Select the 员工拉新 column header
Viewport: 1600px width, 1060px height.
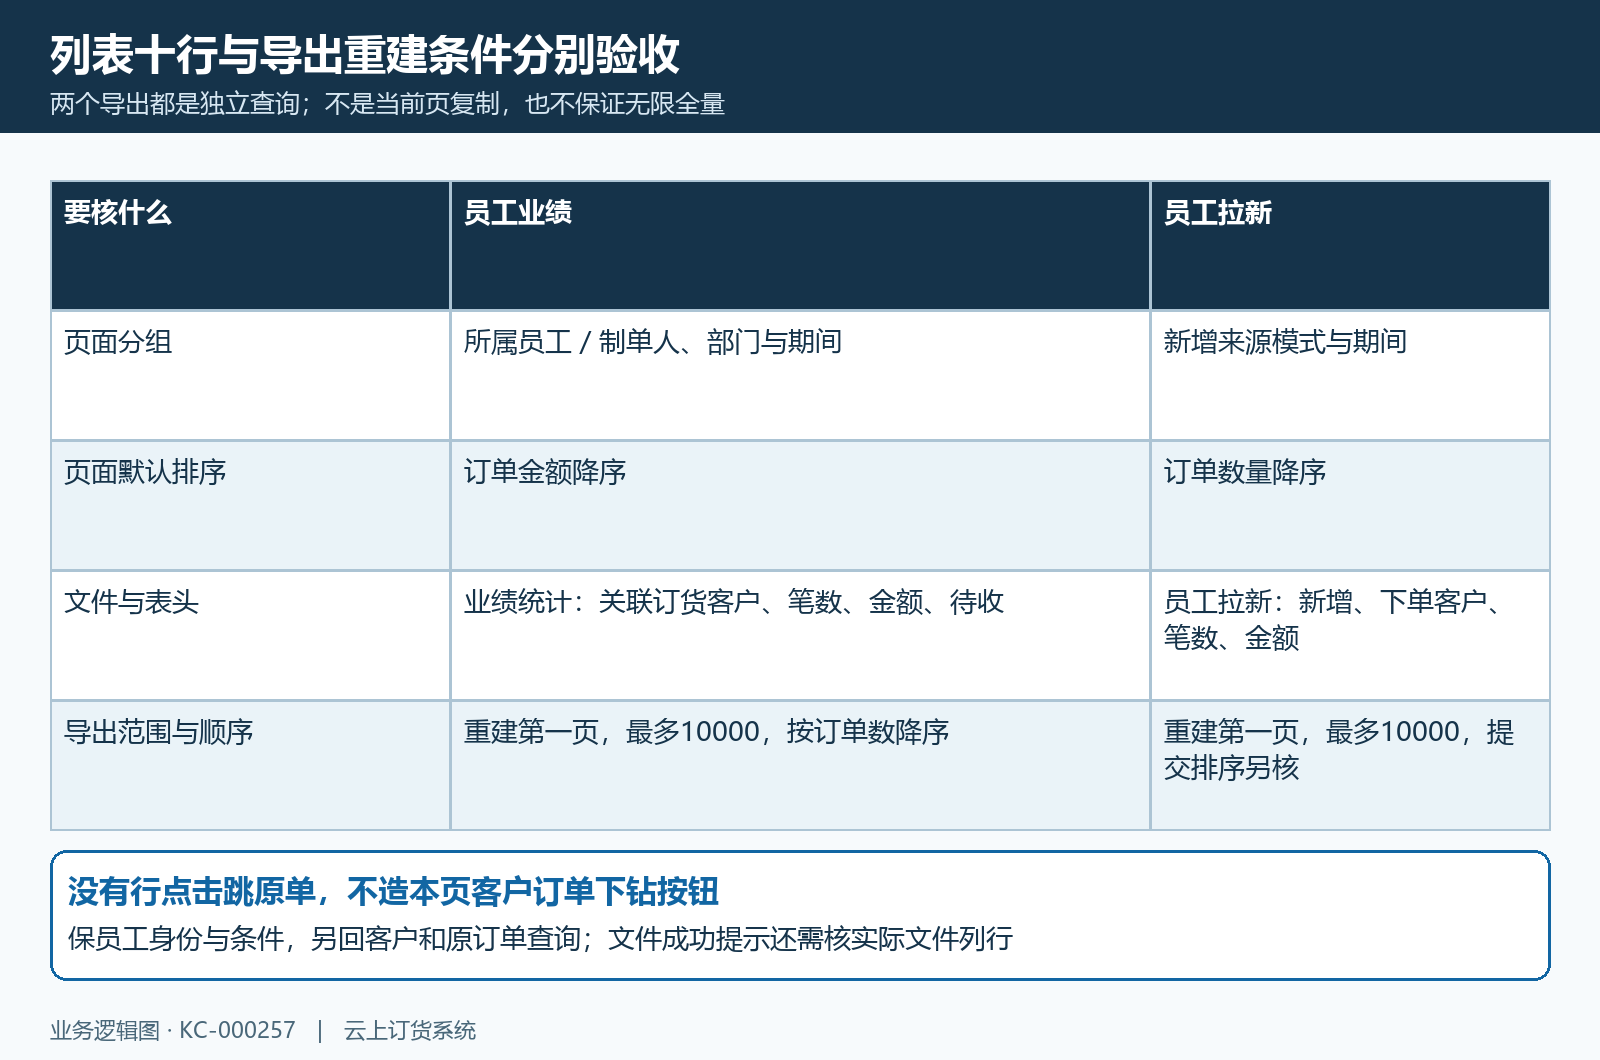(x=1350, y=246)
